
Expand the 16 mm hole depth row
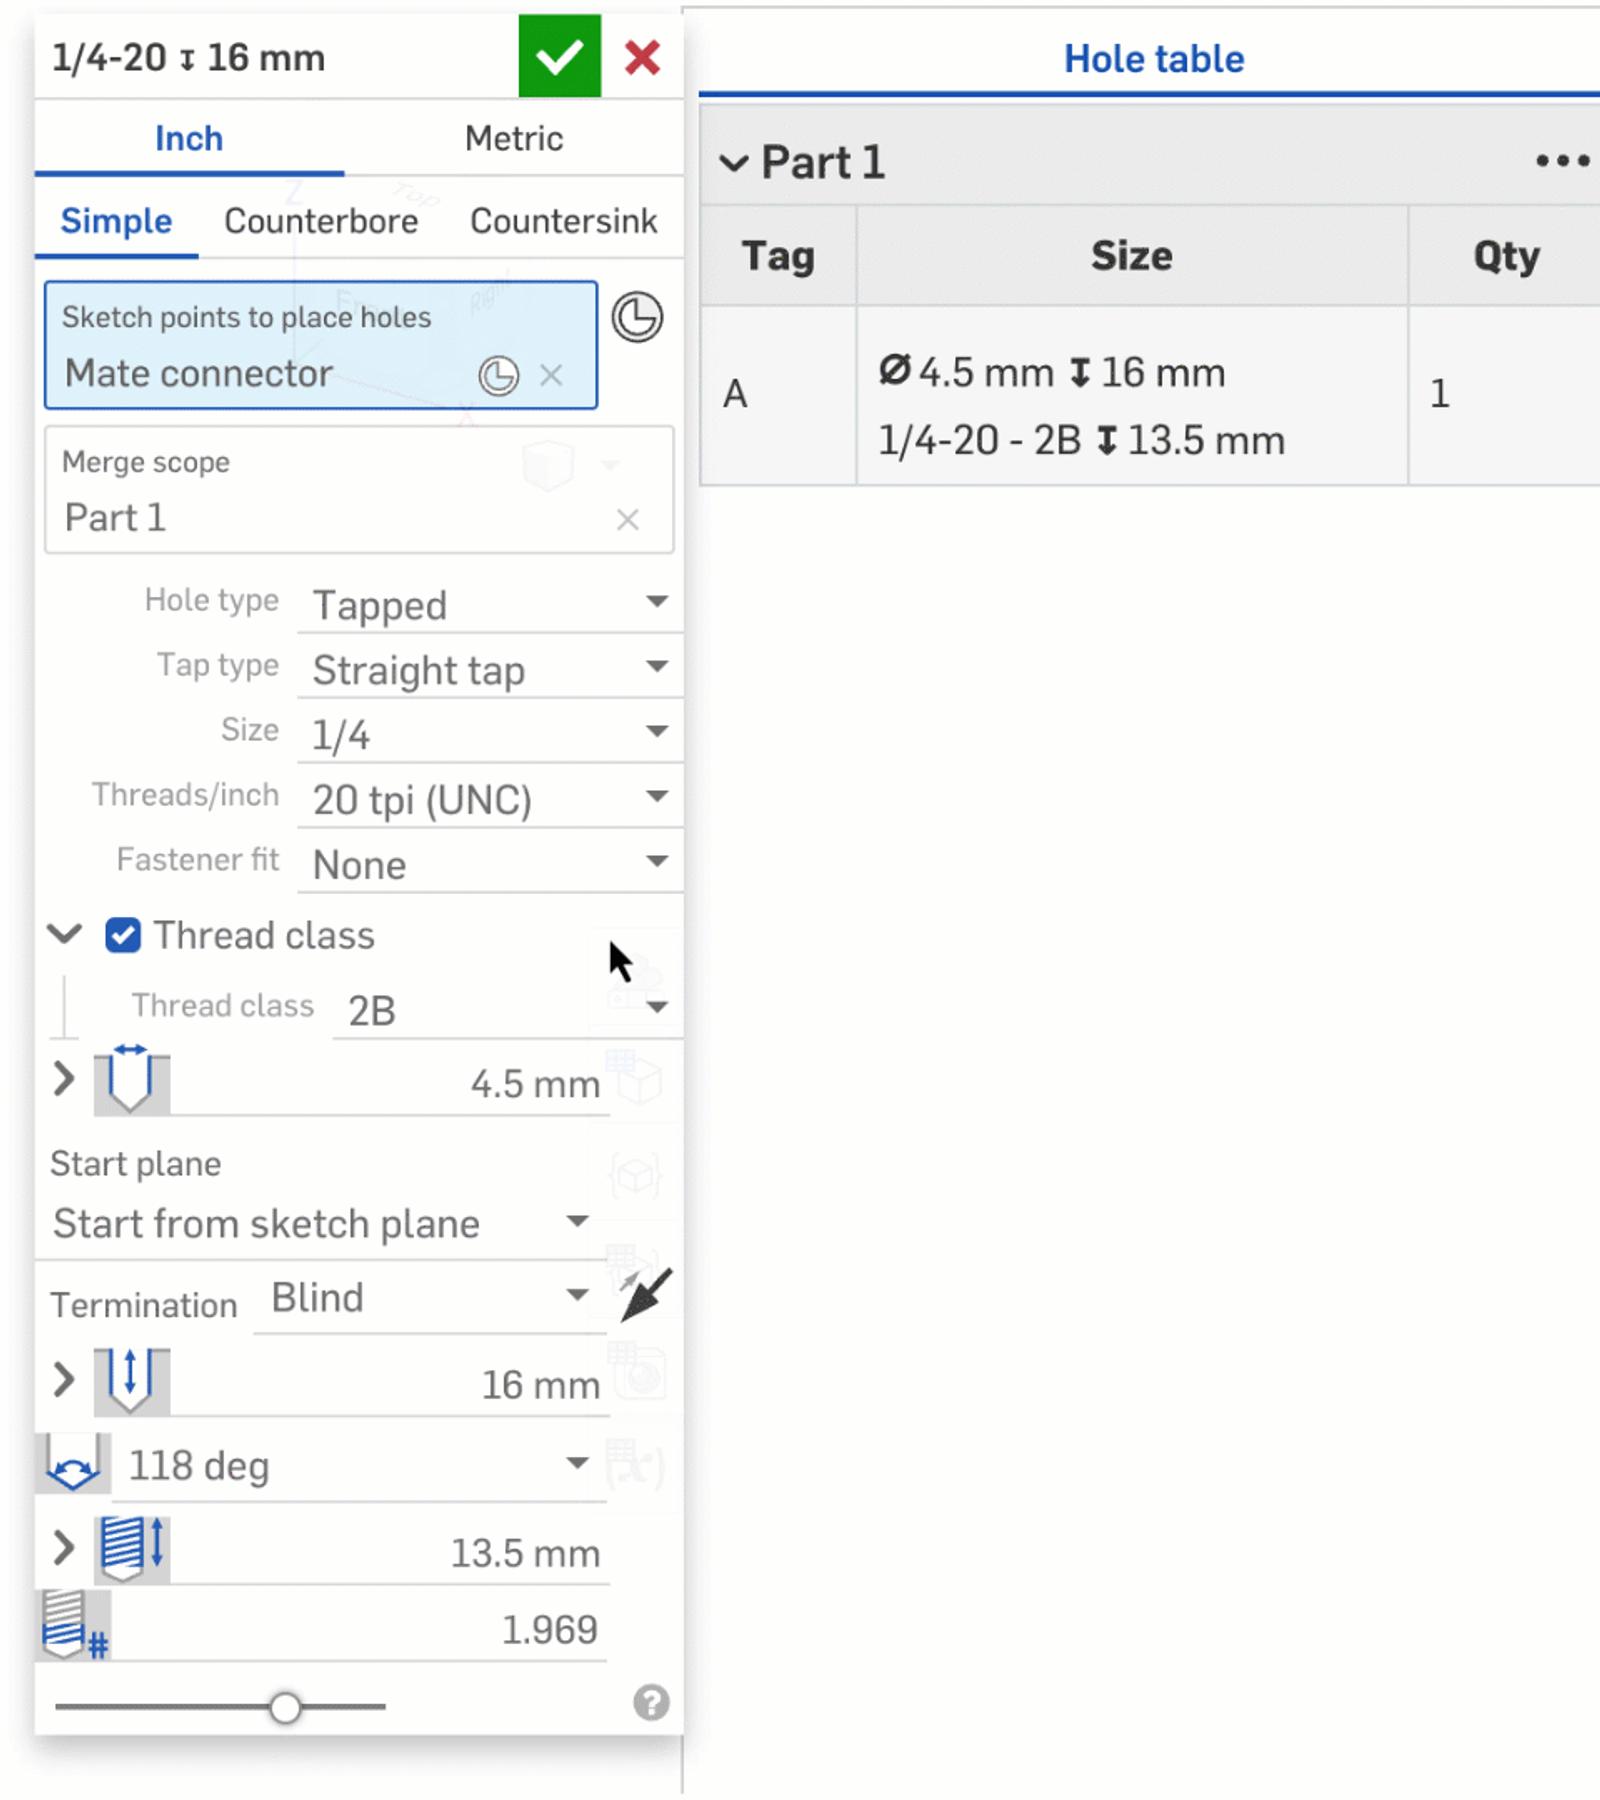[64, 1380]
